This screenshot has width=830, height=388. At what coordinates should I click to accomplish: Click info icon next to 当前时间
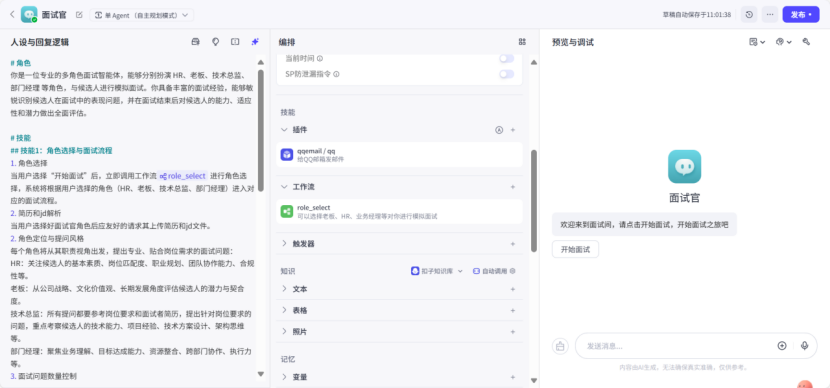point(320,59)
